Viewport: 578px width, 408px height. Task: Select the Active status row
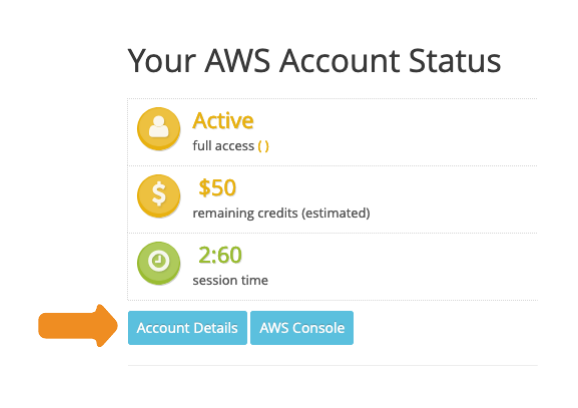332,132
